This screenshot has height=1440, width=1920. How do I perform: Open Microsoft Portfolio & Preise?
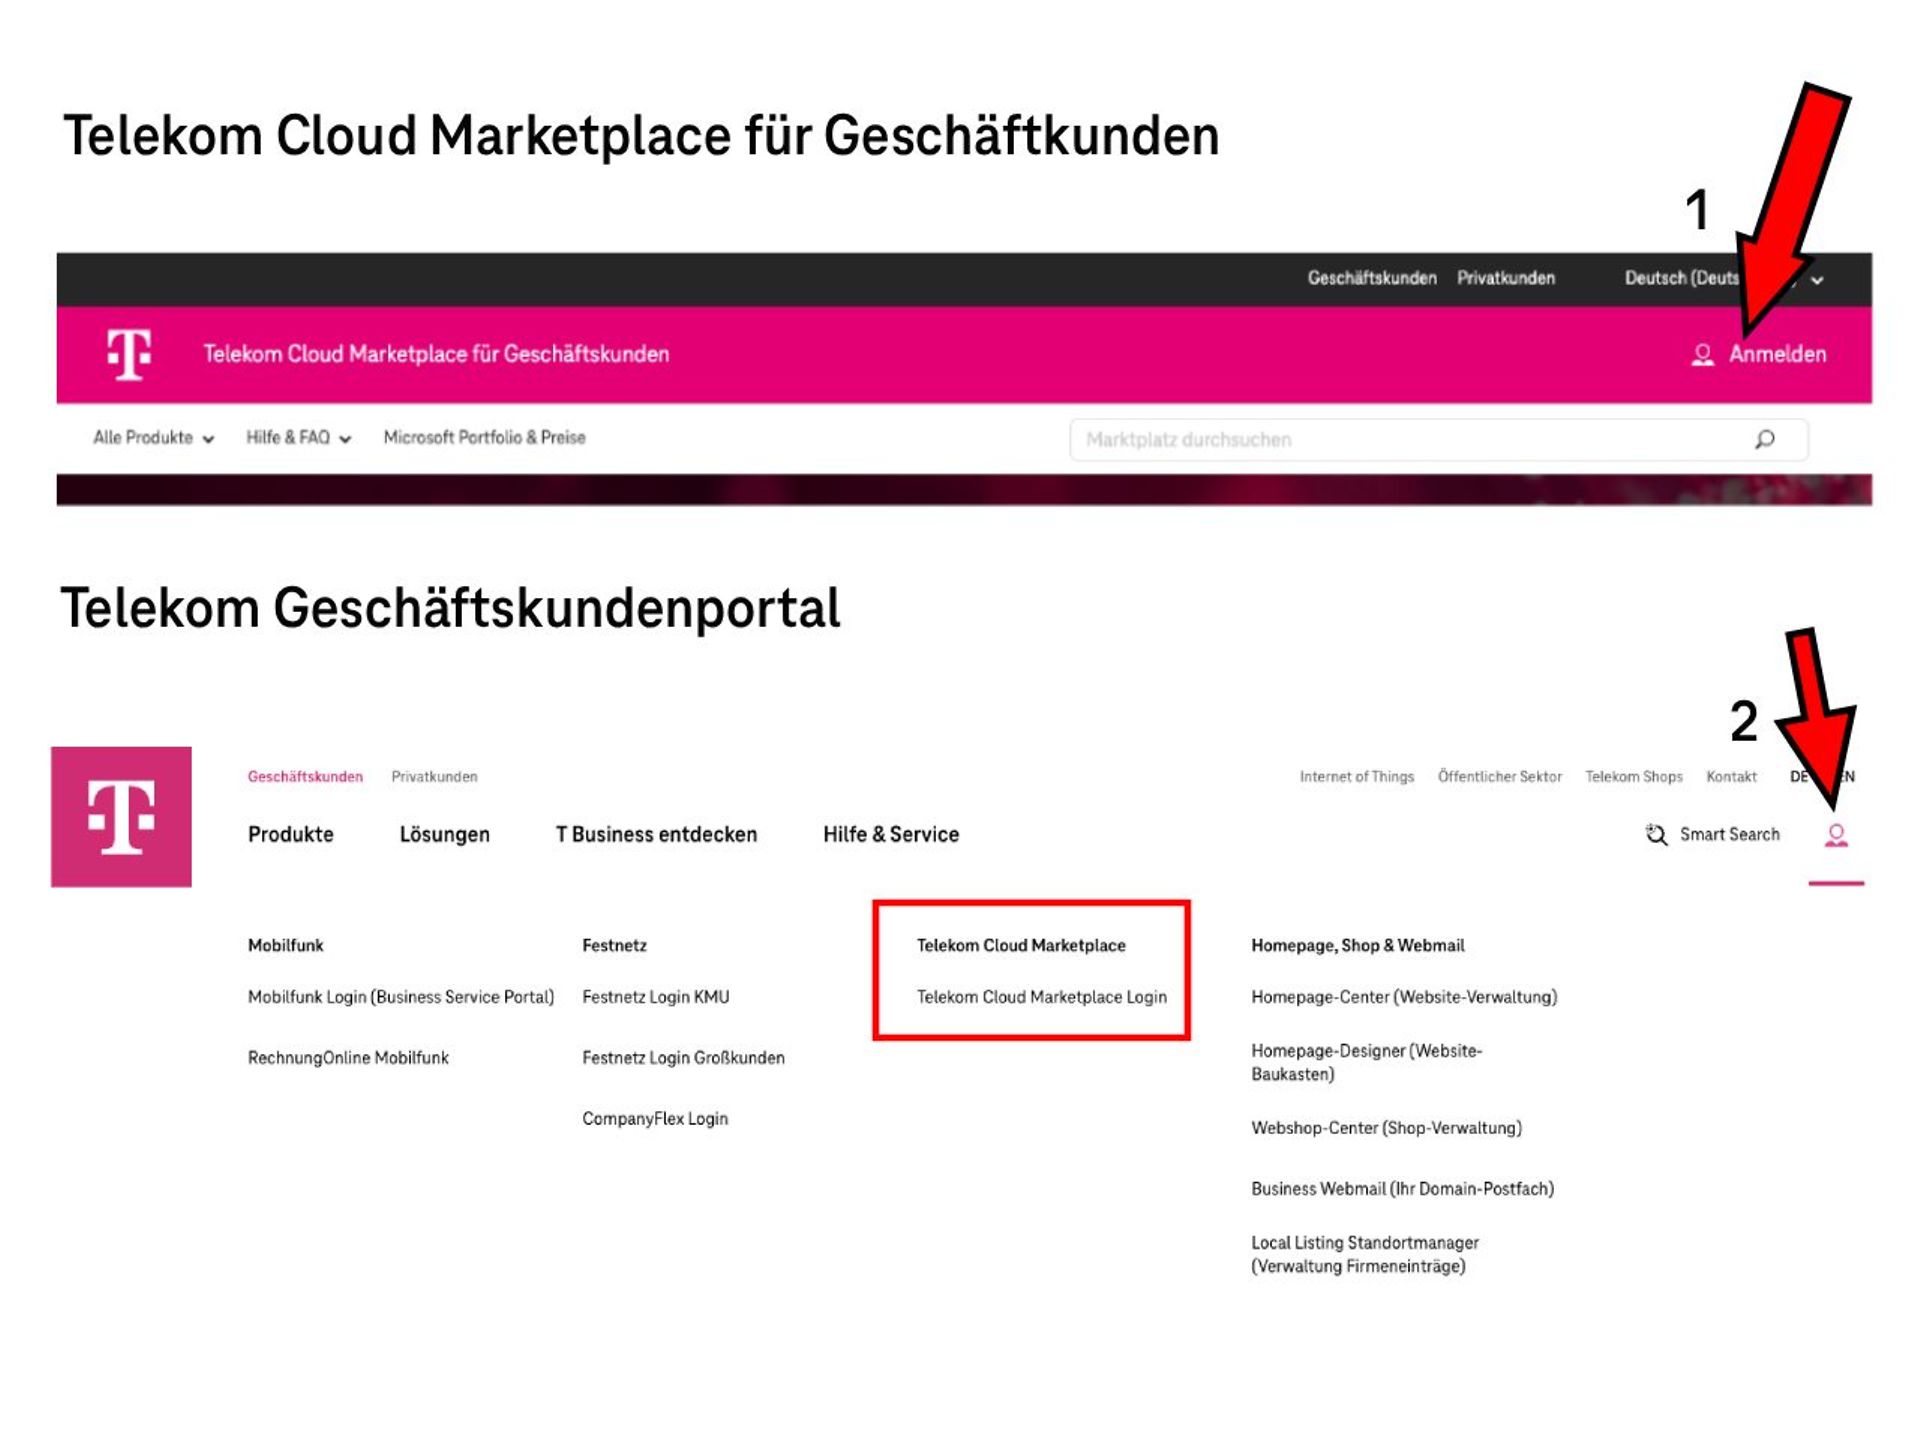point(485,437)
